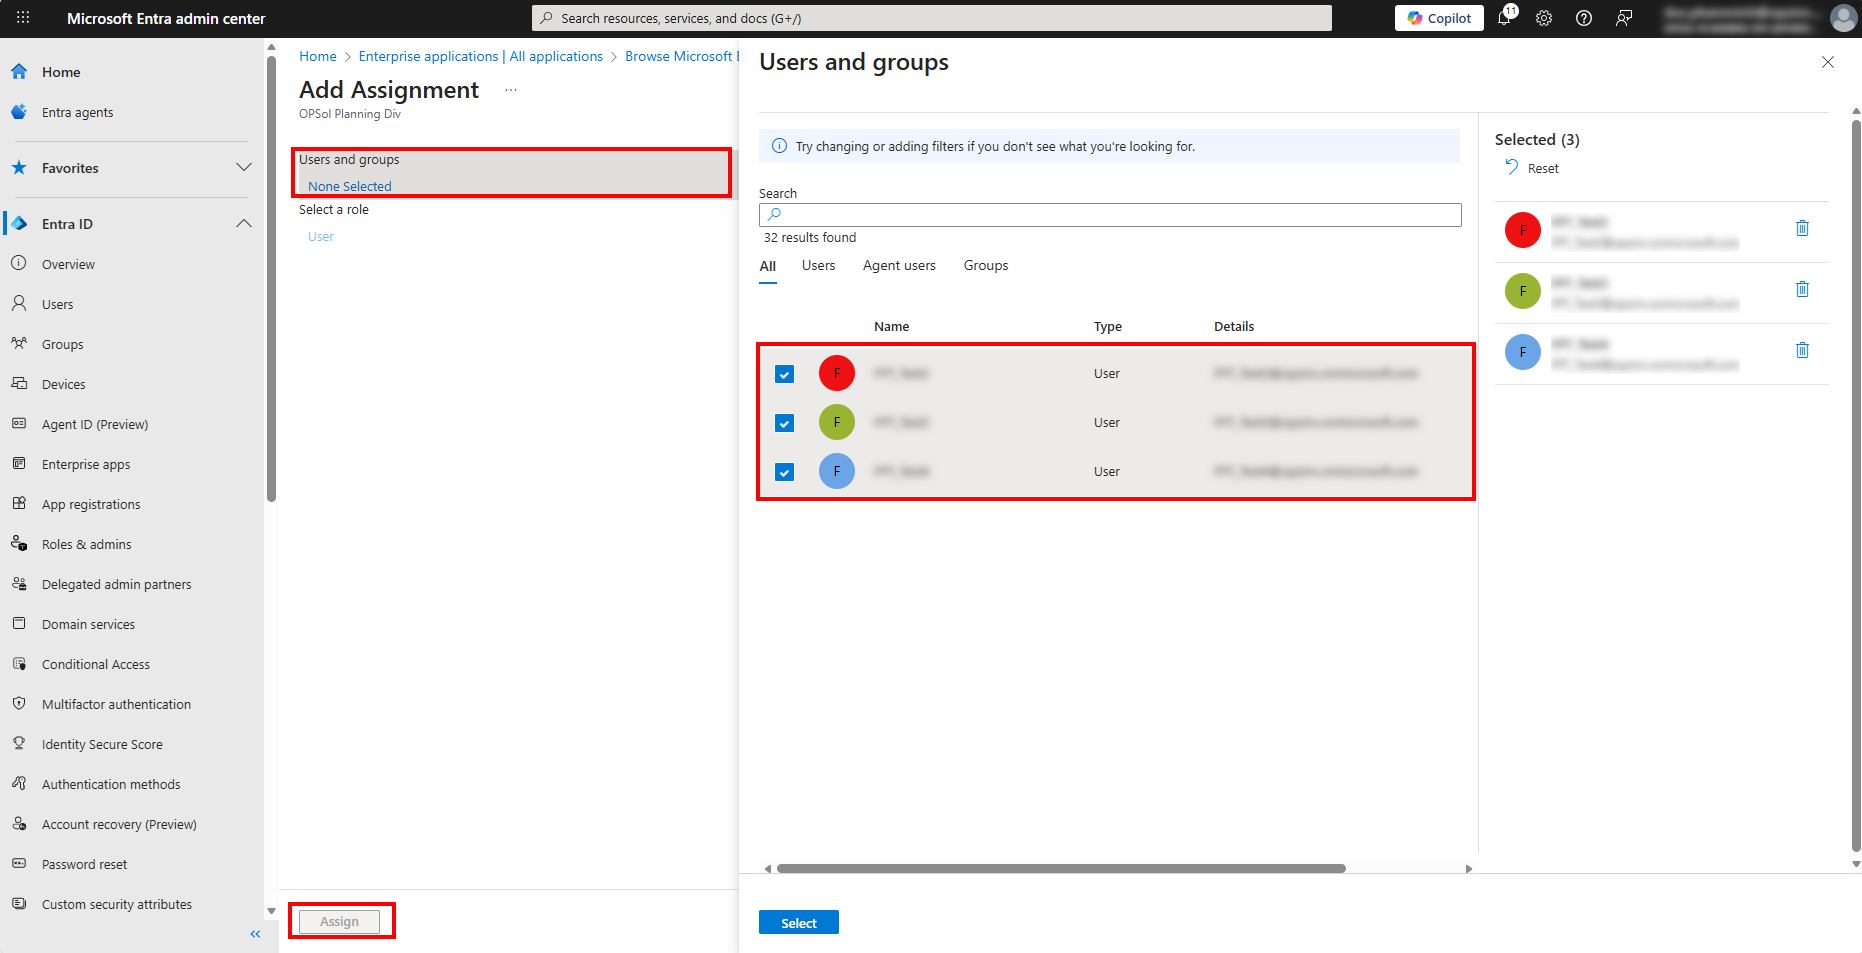1862x953 pixels.
Task: Open the settings gear in header
Action: (1544, 18)
